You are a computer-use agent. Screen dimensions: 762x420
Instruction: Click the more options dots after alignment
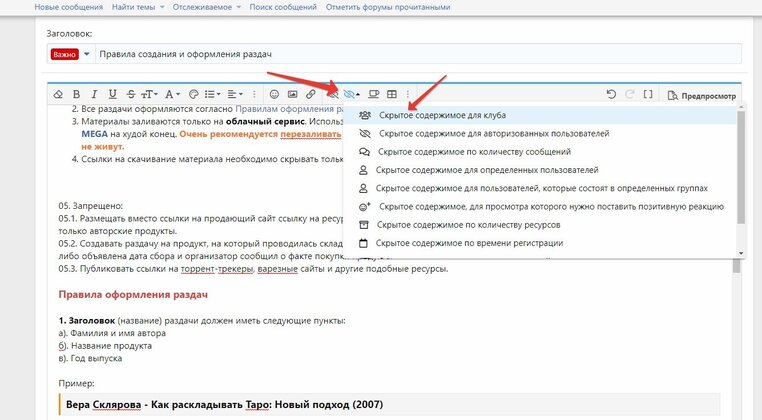(254, 94)
